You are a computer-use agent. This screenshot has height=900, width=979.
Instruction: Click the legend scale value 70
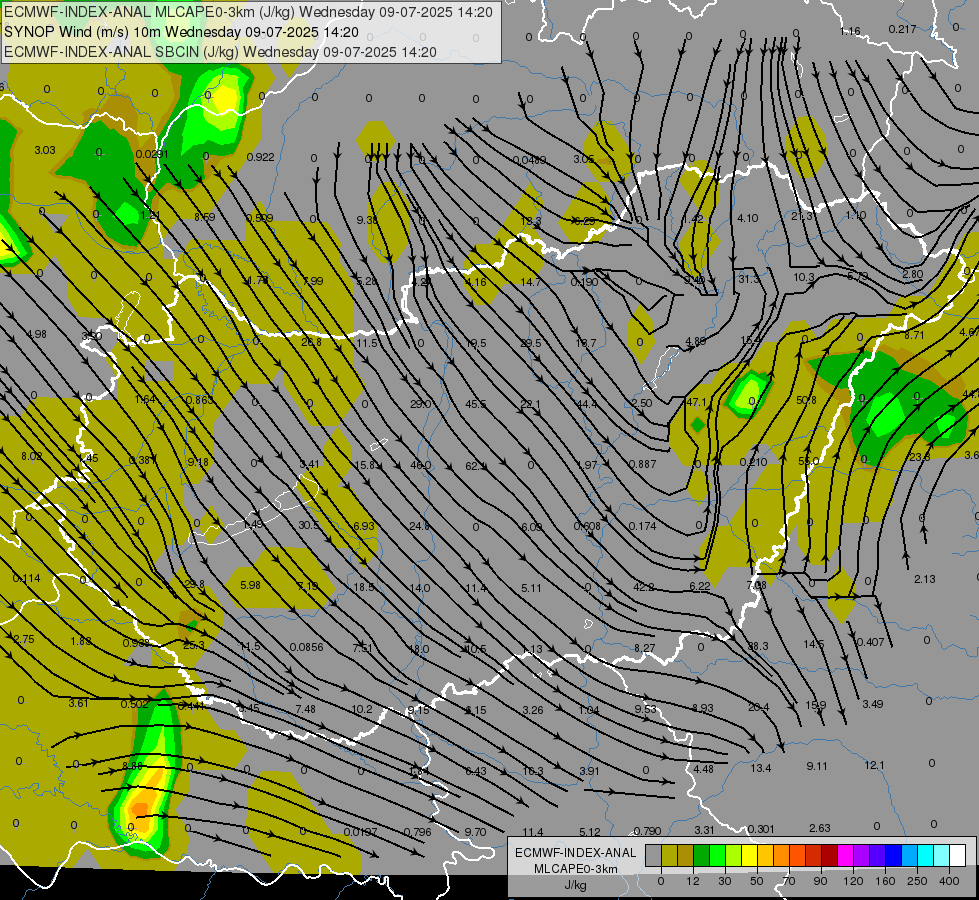point(789,881)
